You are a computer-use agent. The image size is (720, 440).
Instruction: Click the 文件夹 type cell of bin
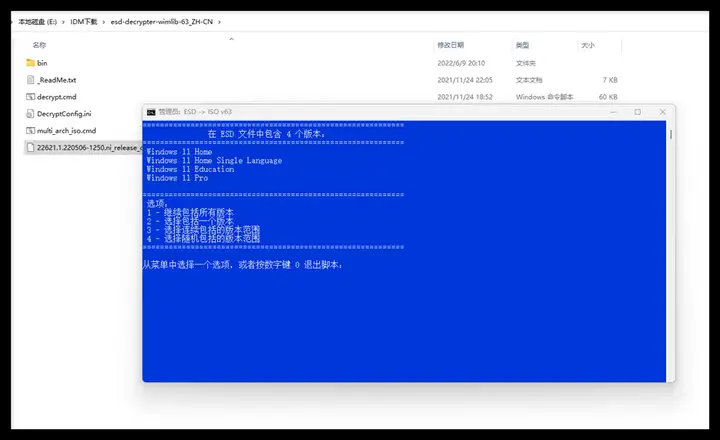pos(525,63)
